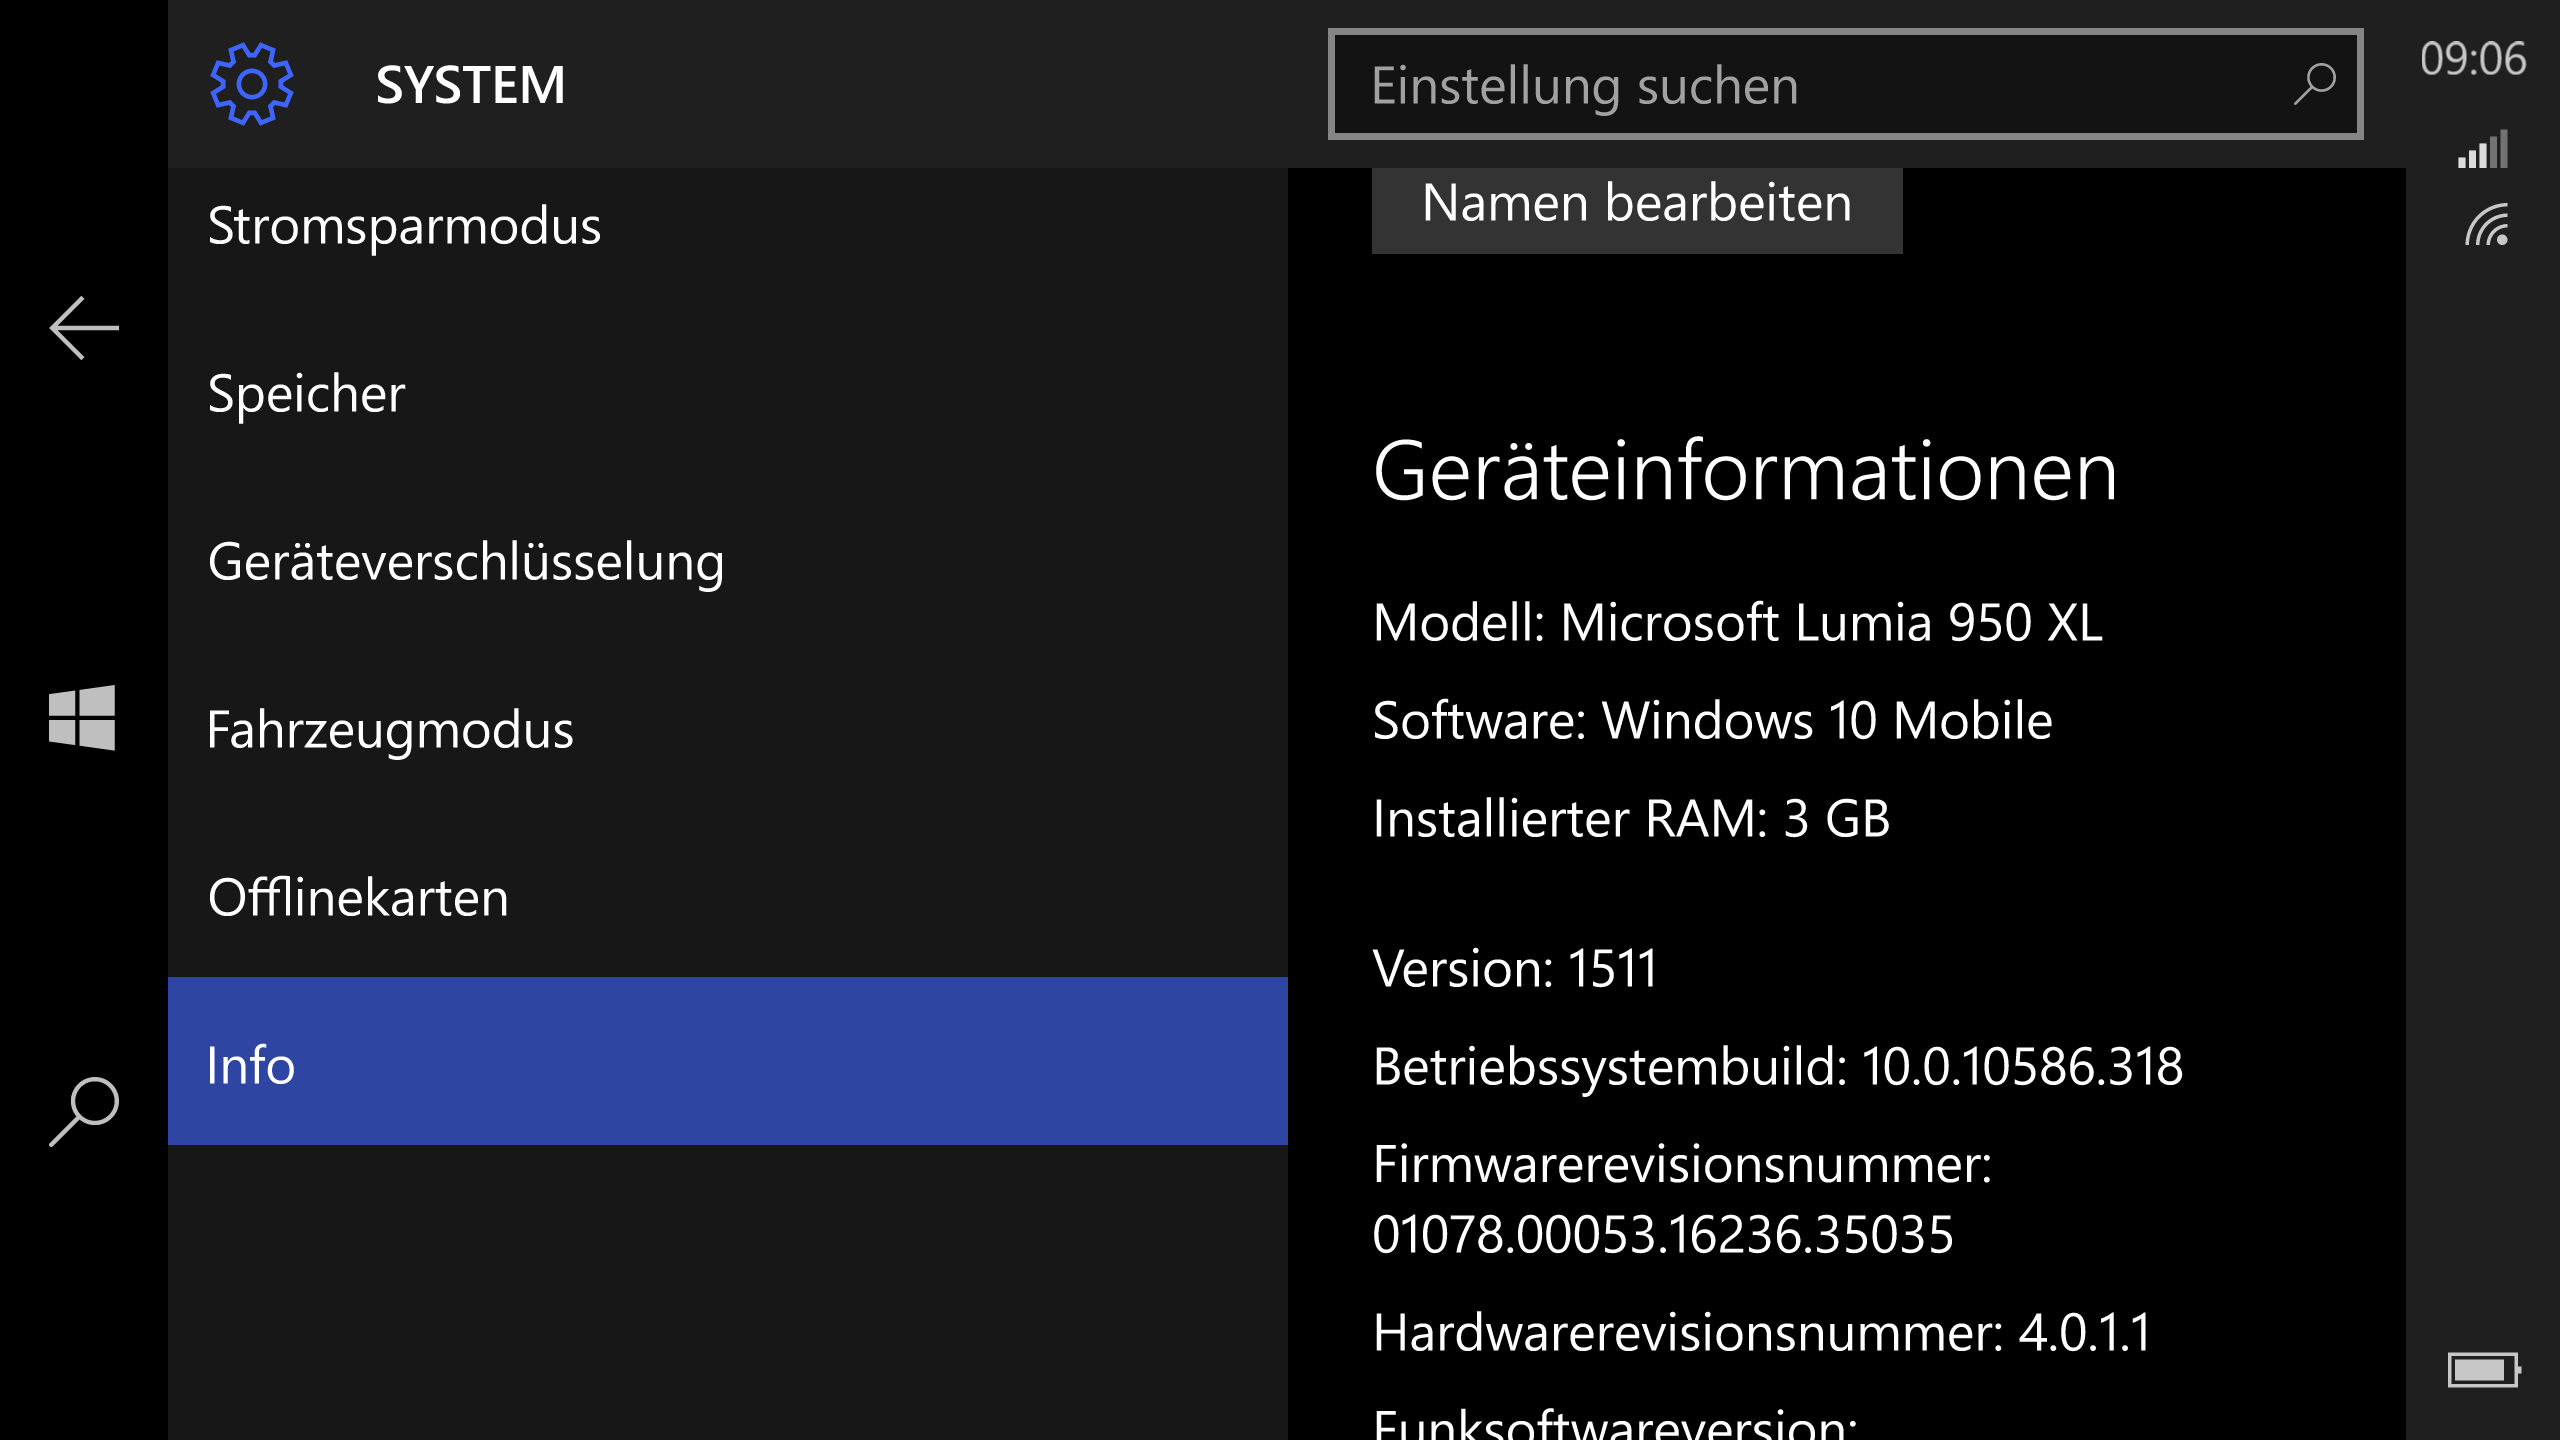
Task: Tap 'Installierter RAM: 3 GB'
Action: click(x=1632, y=818)
